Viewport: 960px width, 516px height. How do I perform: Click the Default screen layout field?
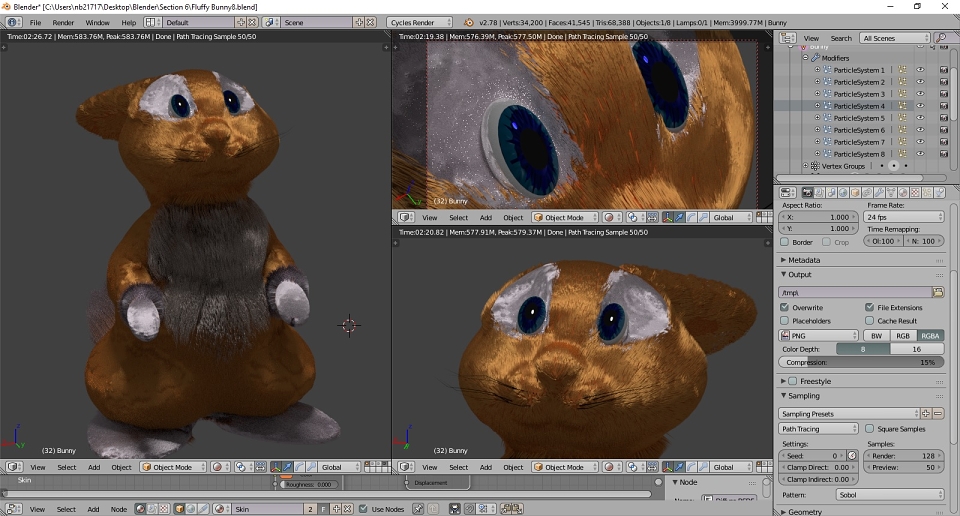click(198, 23)
